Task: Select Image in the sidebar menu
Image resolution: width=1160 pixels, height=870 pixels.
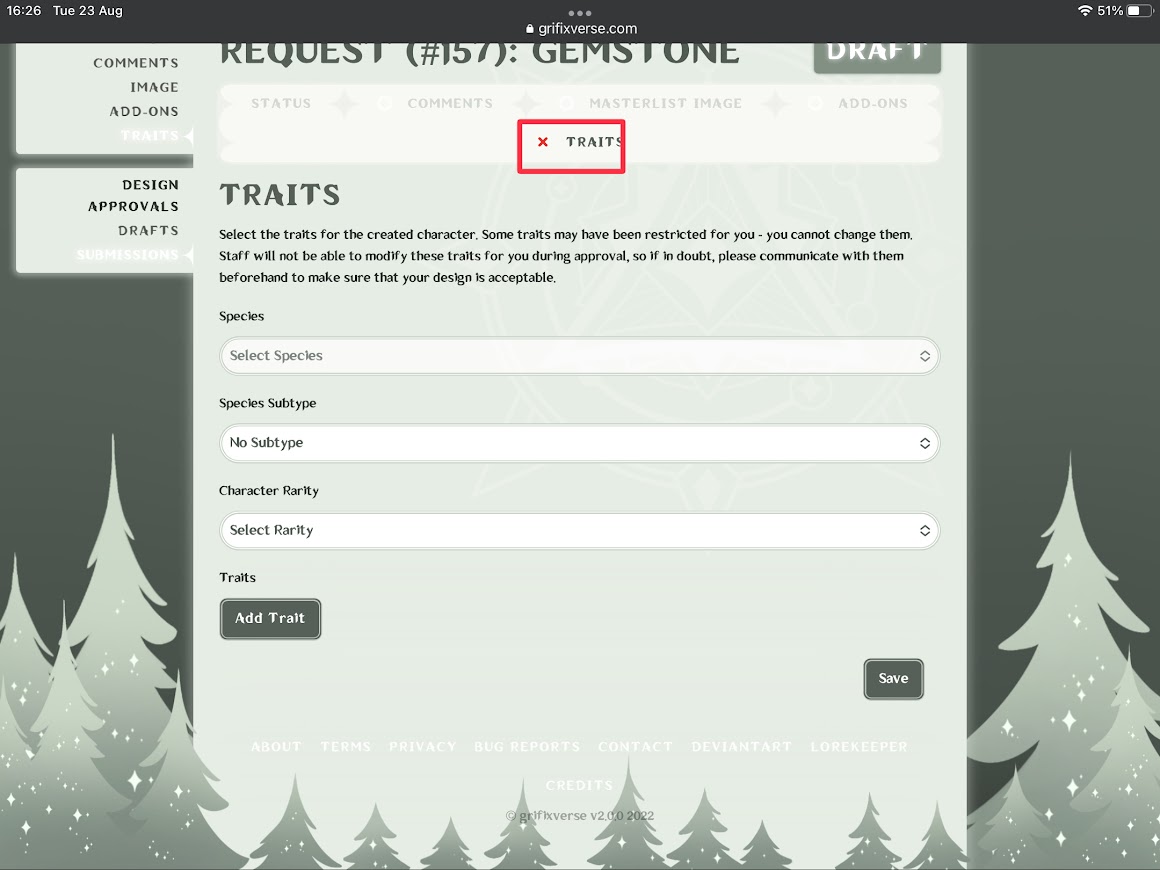Action: click(154, 87)
